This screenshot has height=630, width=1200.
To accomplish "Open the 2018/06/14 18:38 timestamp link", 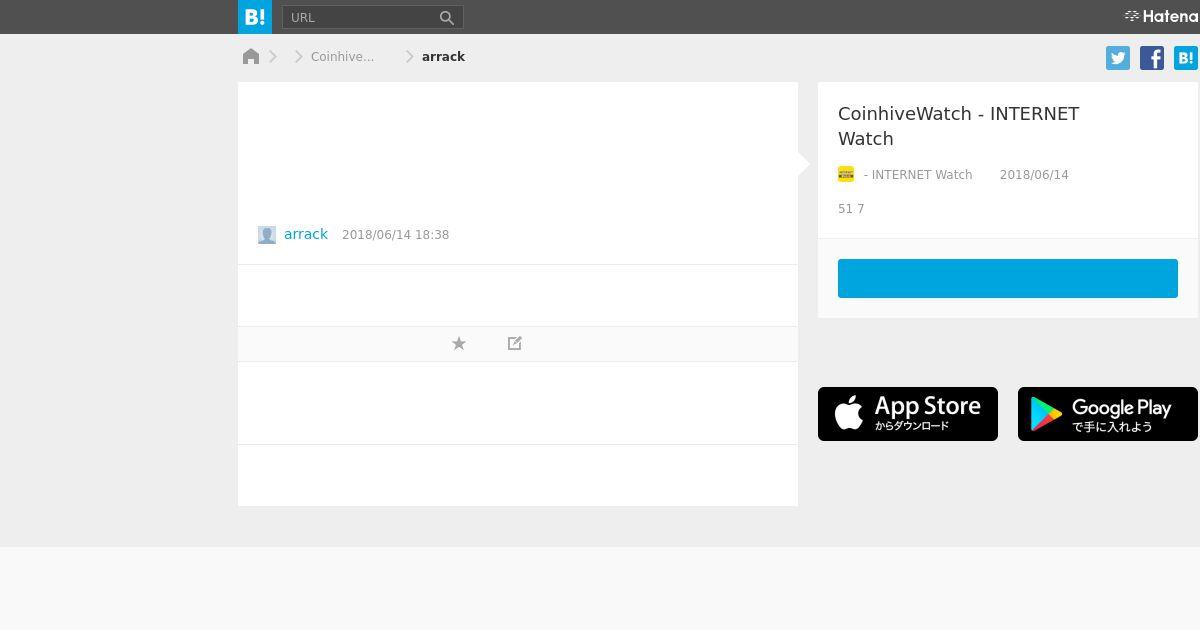I will [395, 235].
